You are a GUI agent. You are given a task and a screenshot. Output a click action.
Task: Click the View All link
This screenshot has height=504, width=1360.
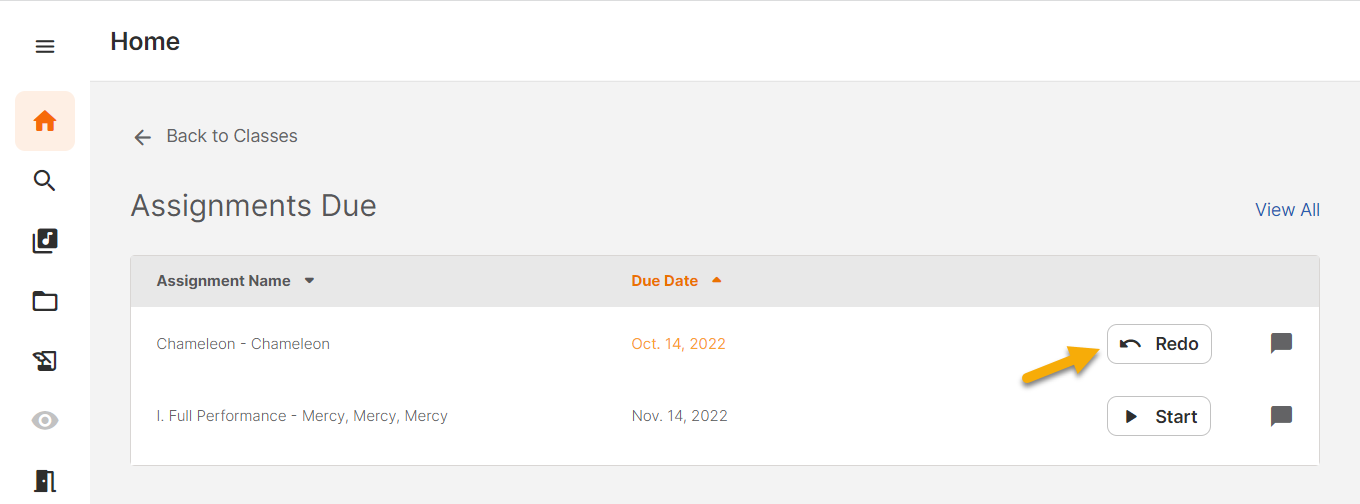click(x=1287, y=210)
